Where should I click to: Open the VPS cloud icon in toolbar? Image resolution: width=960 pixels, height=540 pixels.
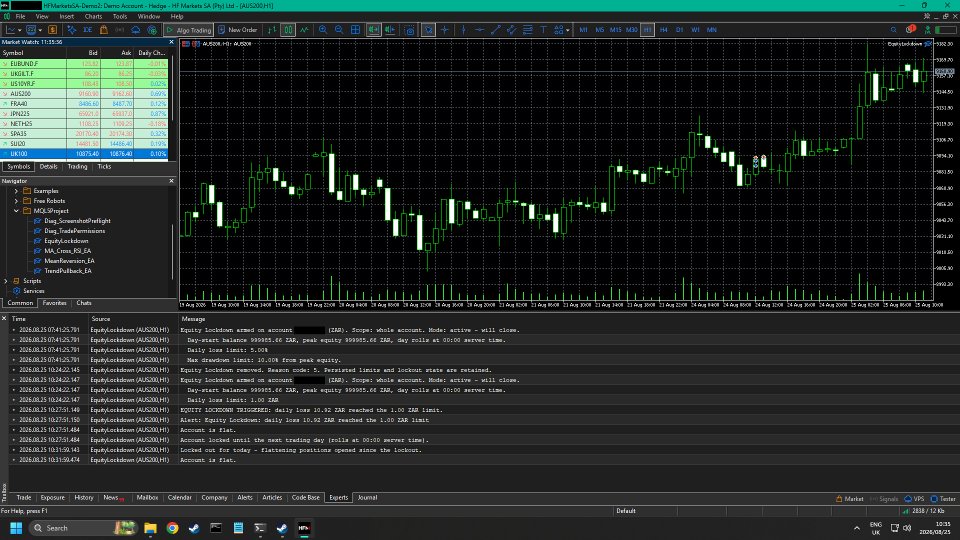[x=136, y=29]
